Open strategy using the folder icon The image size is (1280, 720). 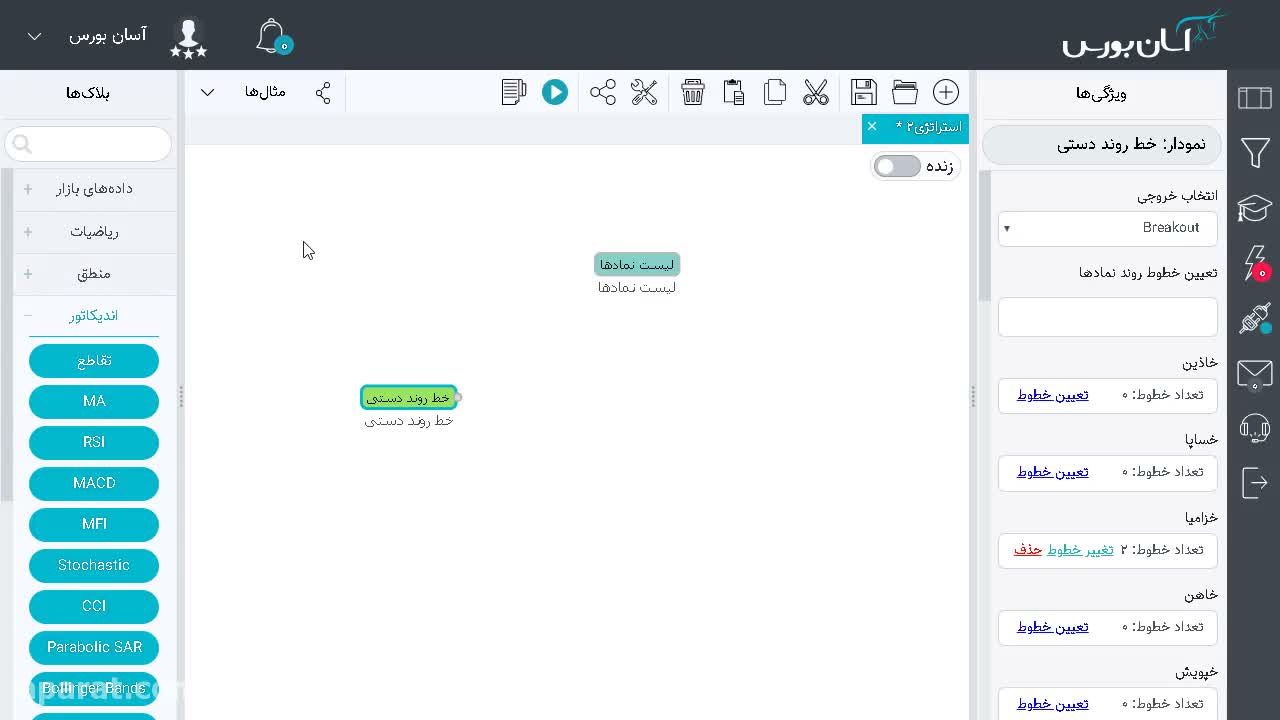coord(905,92)
